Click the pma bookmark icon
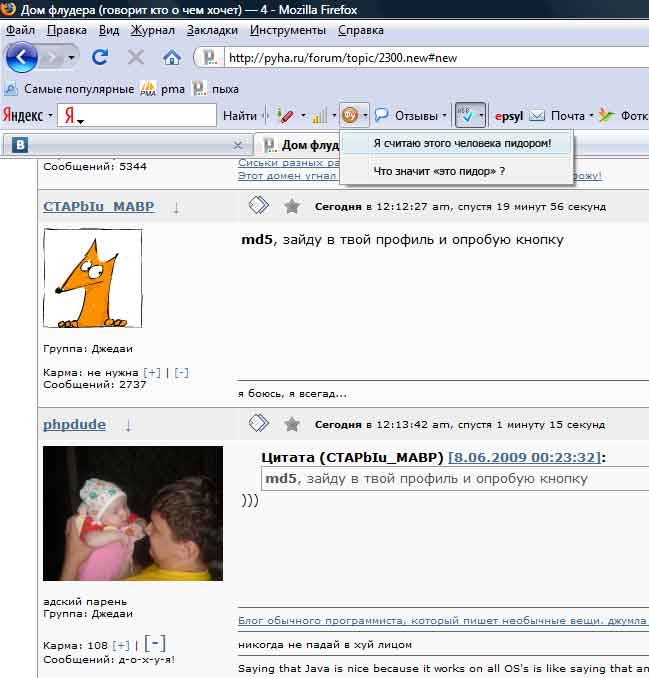Viewport: 649px width, 678px height. [x=148, y=89]
